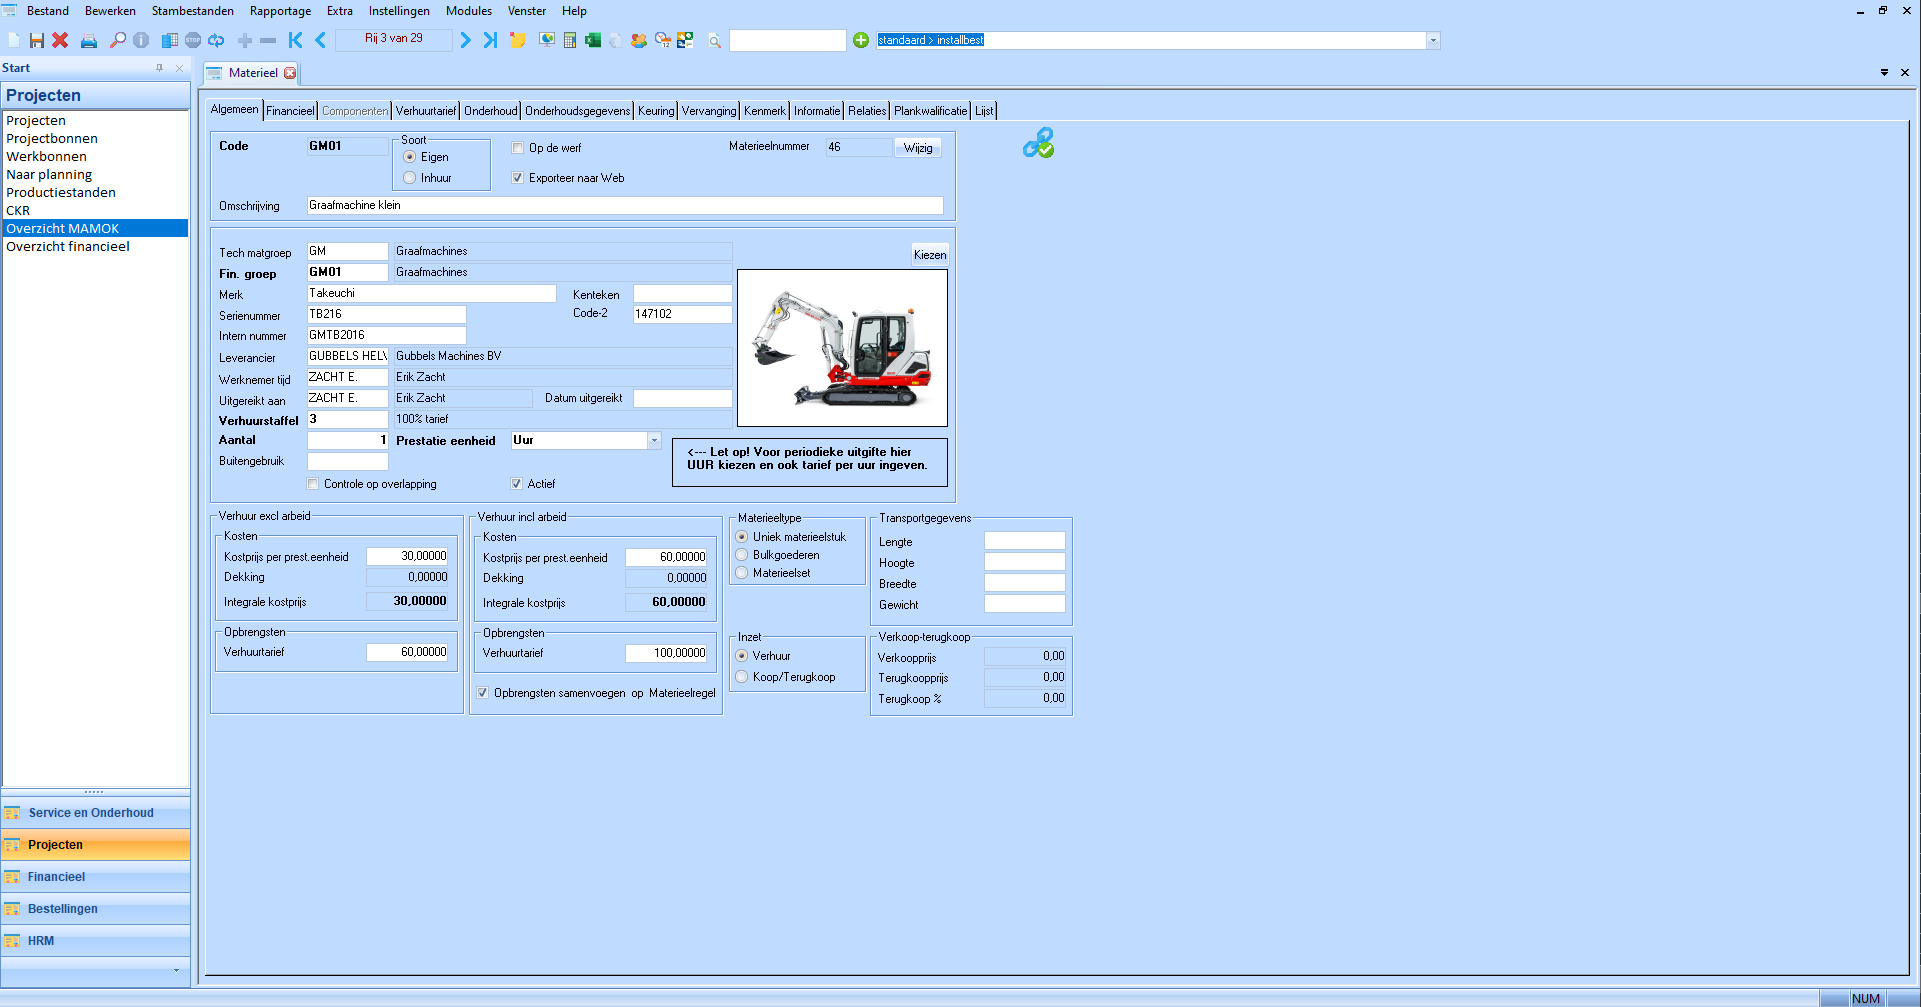
Task: Click the 'Kiezen' image button
Action: coord(929,255)
